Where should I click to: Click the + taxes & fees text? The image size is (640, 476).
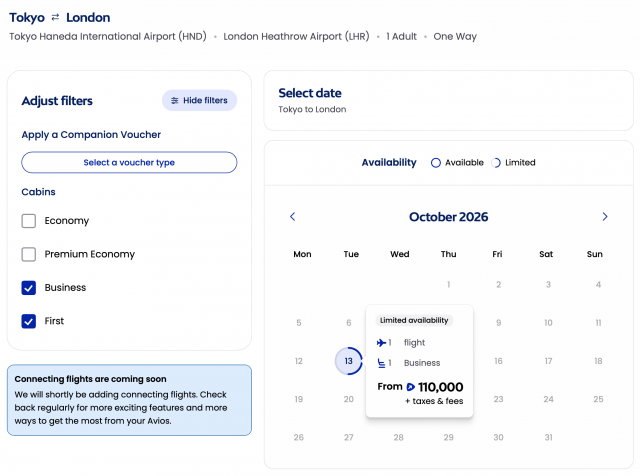(x=434, y=401)
